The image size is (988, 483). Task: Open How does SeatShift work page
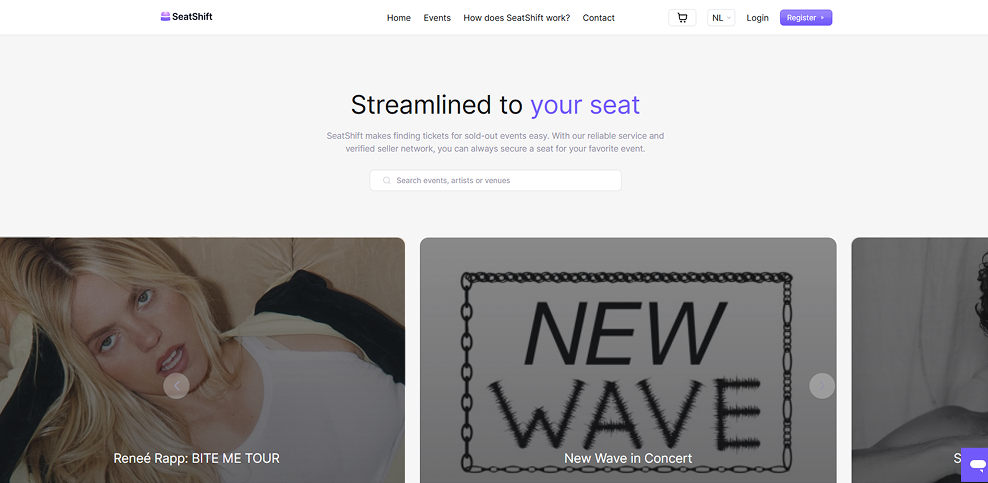[x=517, y=18]
